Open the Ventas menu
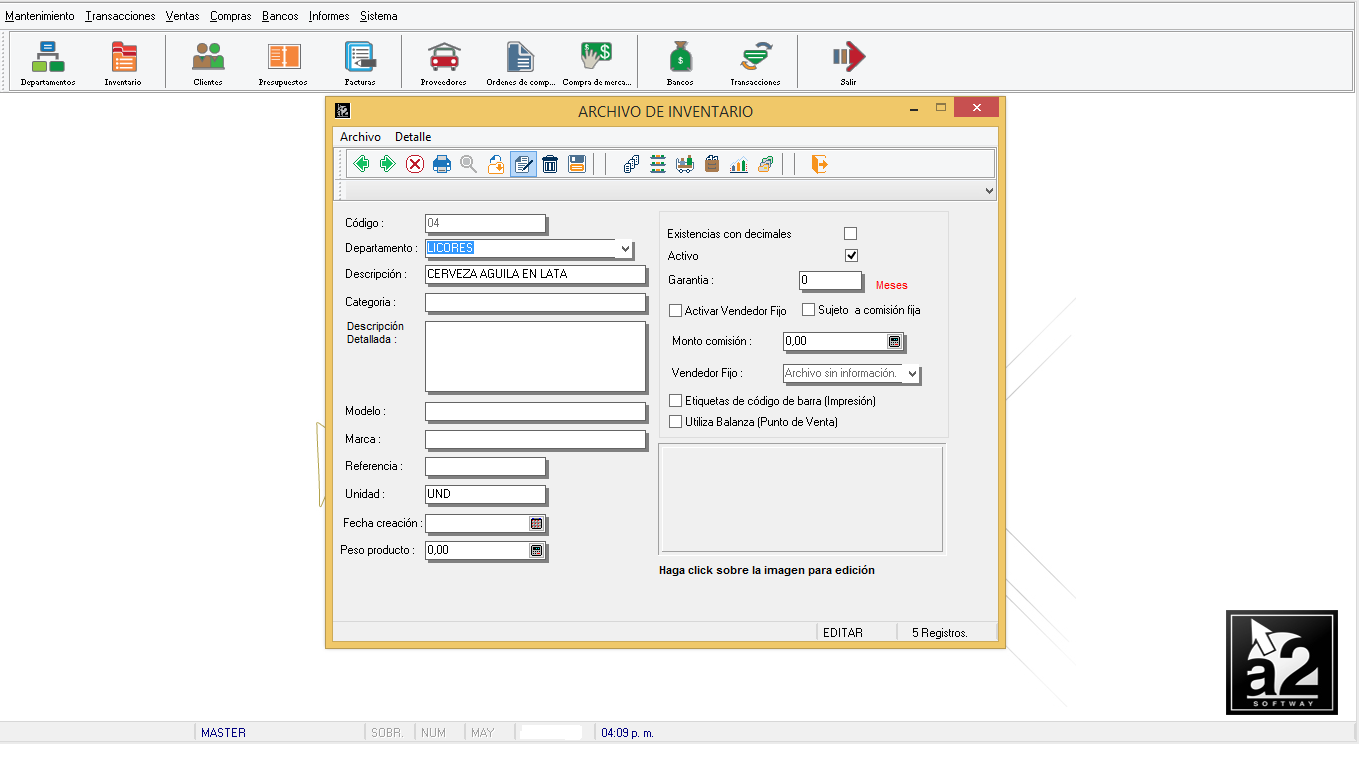 tap(182, 16)
